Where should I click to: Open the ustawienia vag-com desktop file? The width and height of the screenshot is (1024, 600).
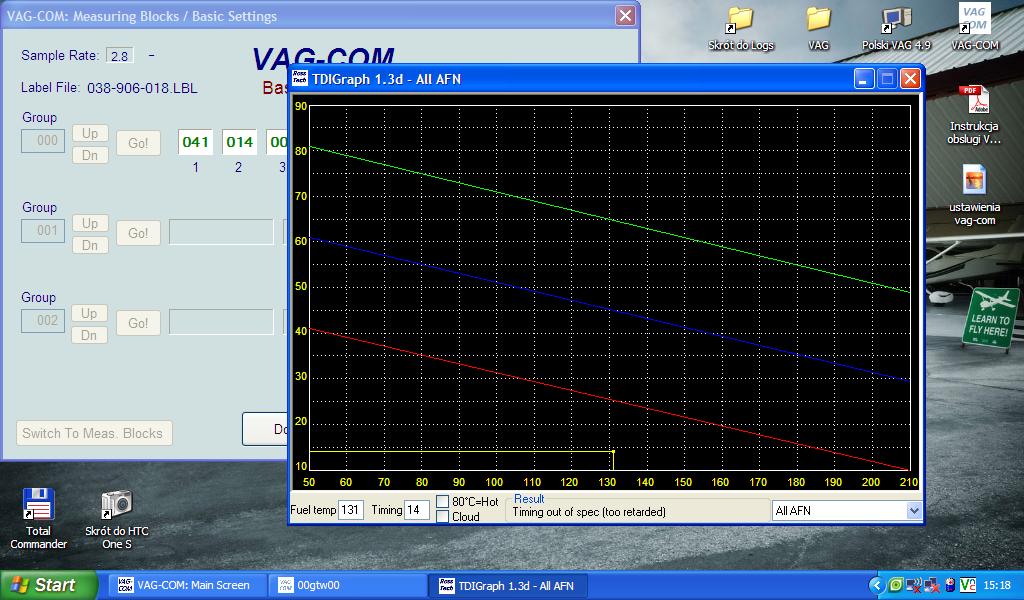[x=974, y=195]
